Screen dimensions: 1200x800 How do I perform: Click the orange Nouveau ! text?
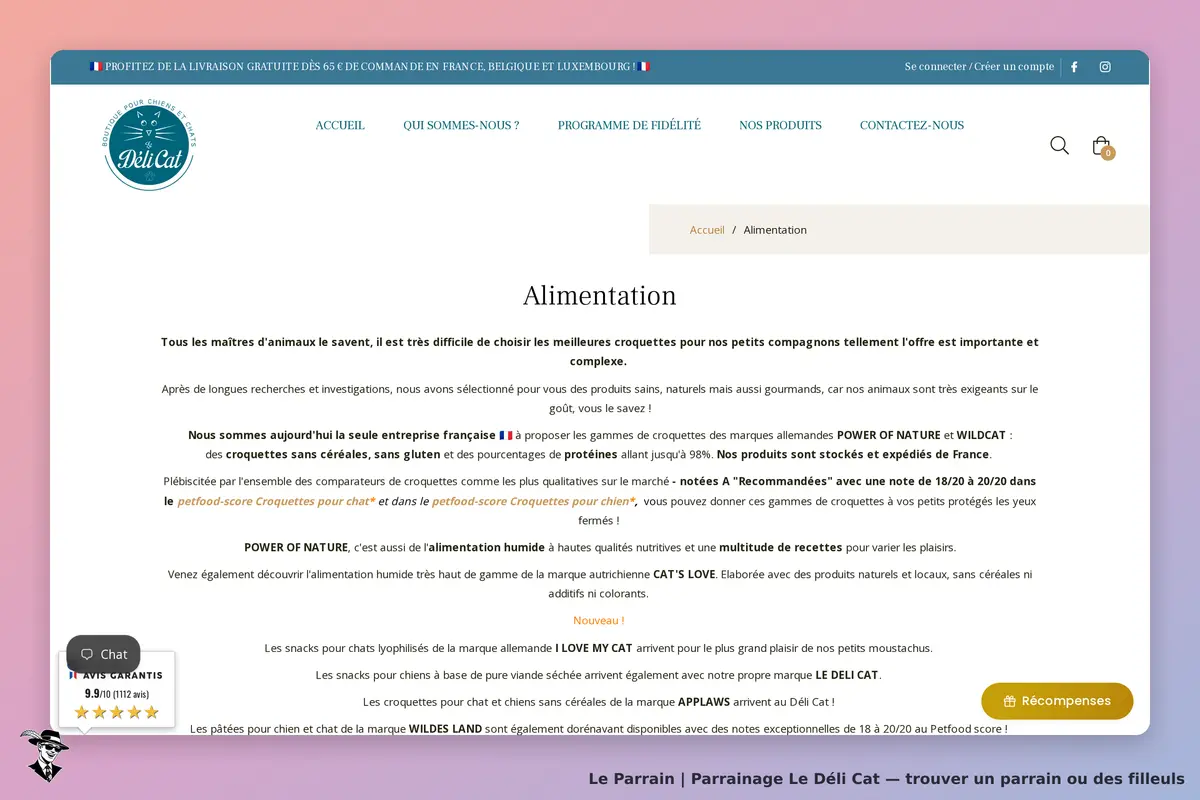599,620
